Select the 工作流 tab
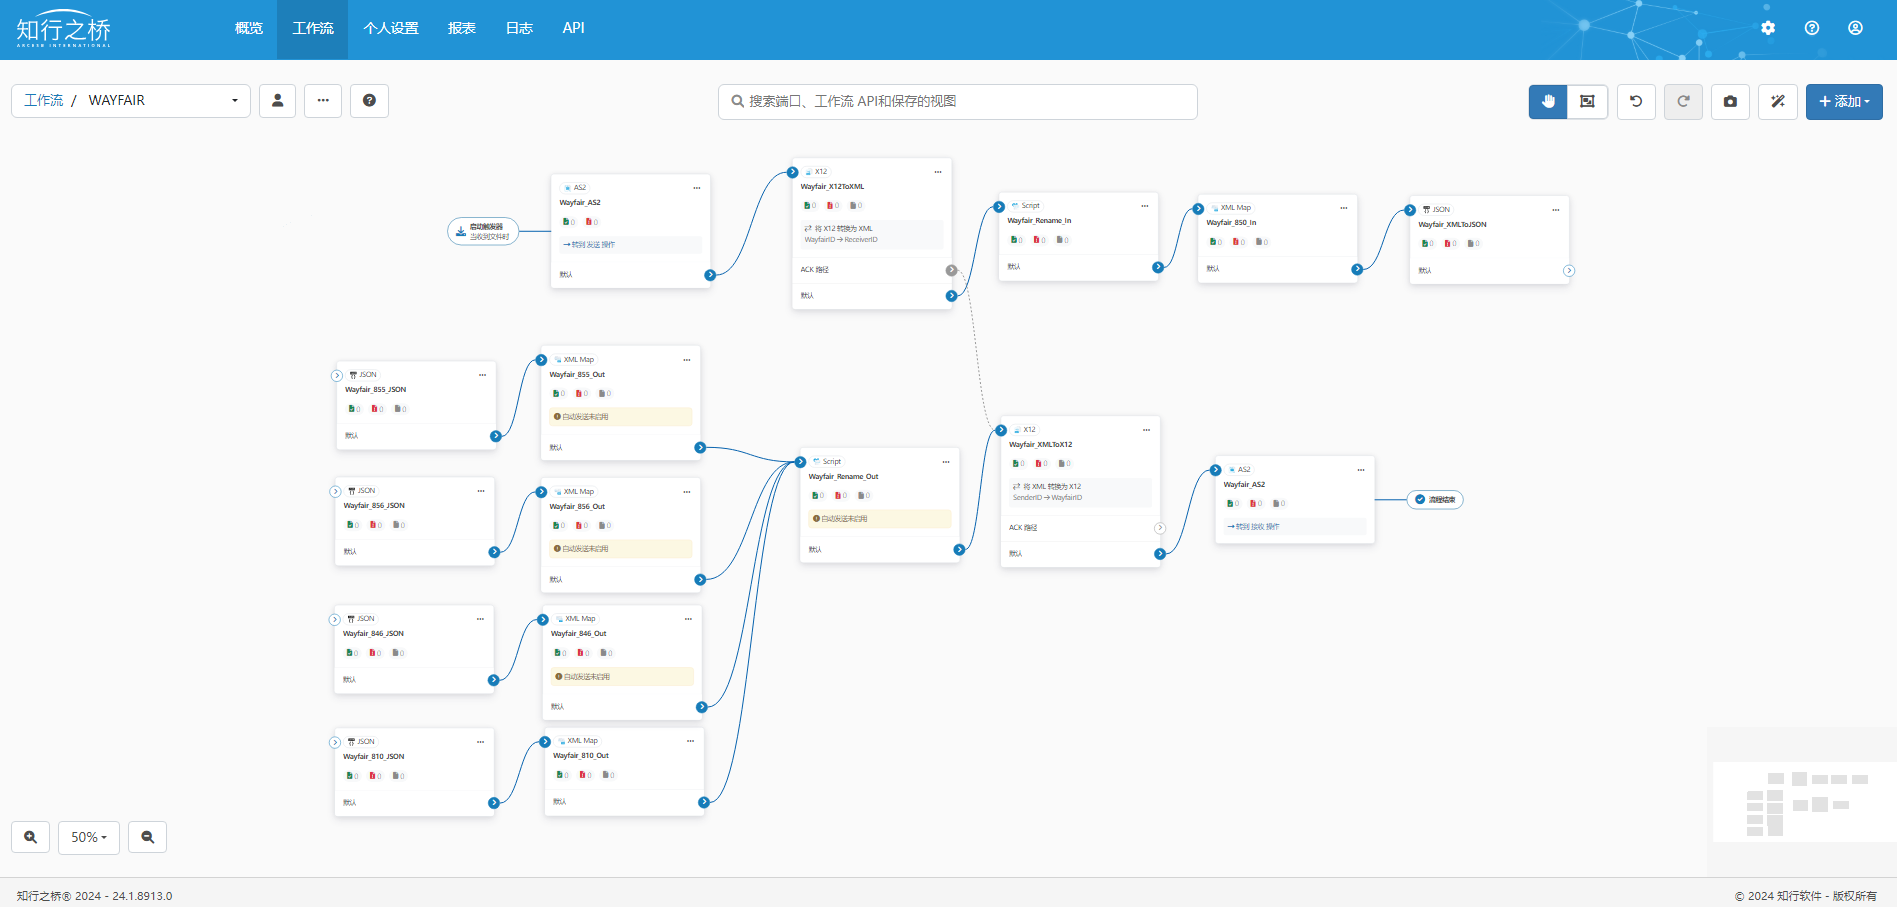The image size is (1897, 907). tap(313, 29)
